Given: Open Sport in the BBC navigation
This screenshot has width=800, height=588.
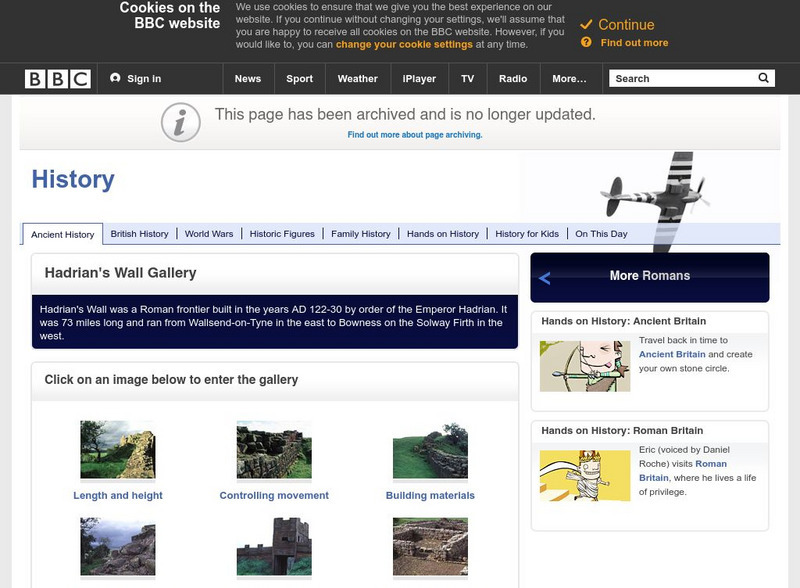Looking at the screenshot, I should coord(299,79).
